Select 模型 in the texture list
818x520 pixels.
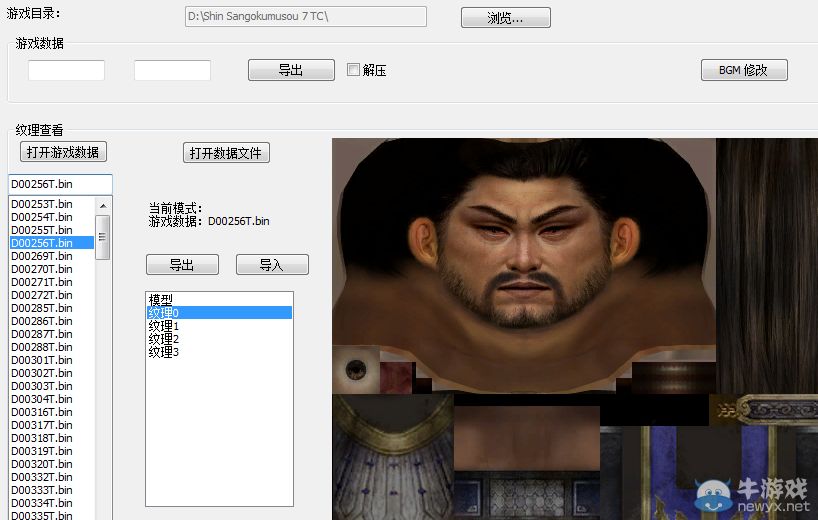(219, 299)
